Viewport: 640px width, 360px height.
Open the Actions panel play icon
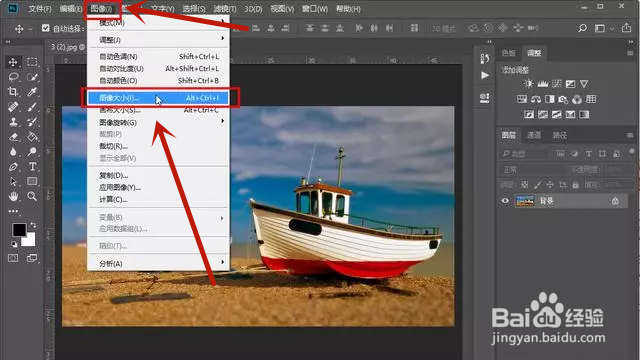tap(484, 76)
